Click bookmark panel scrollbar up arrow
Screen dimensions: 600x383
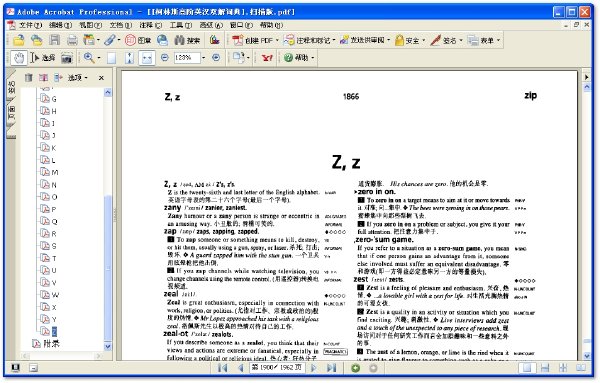click(x=108, y=92)
